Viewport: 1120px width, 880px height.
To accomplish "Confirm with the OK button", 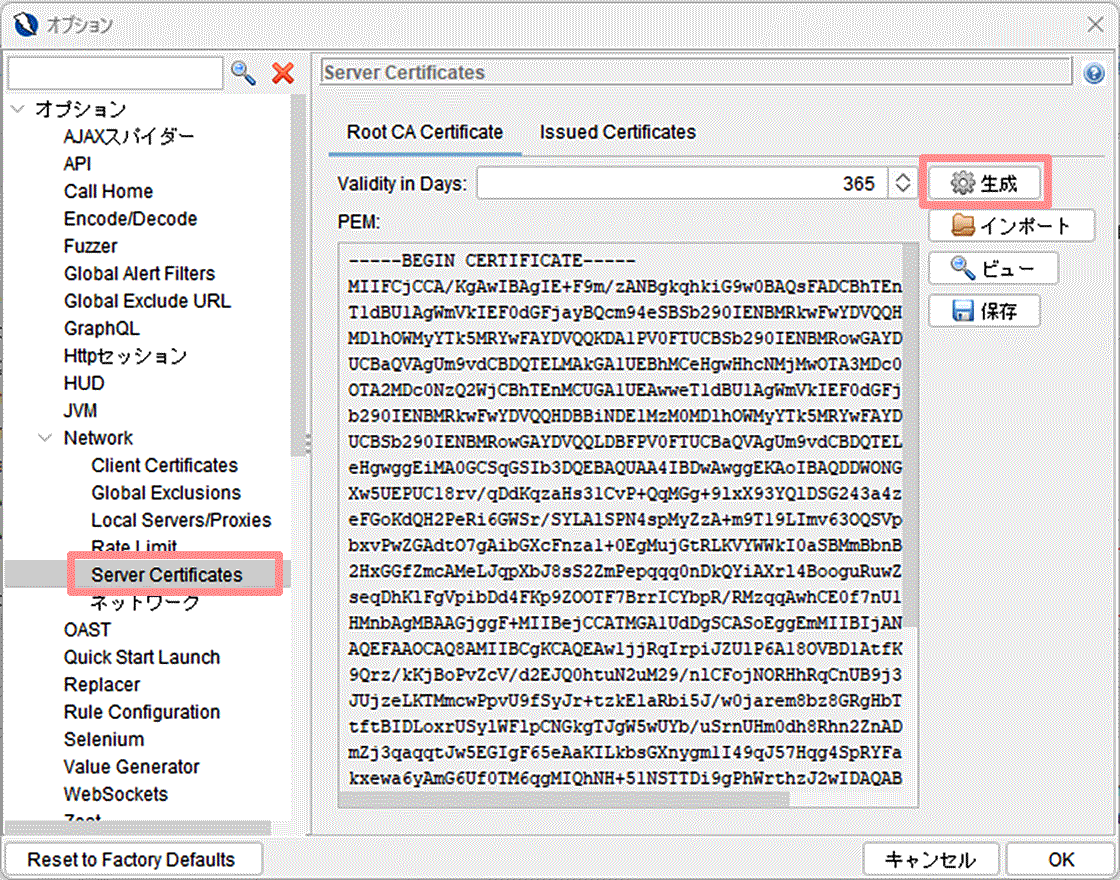I will (x=1061, y=859).
